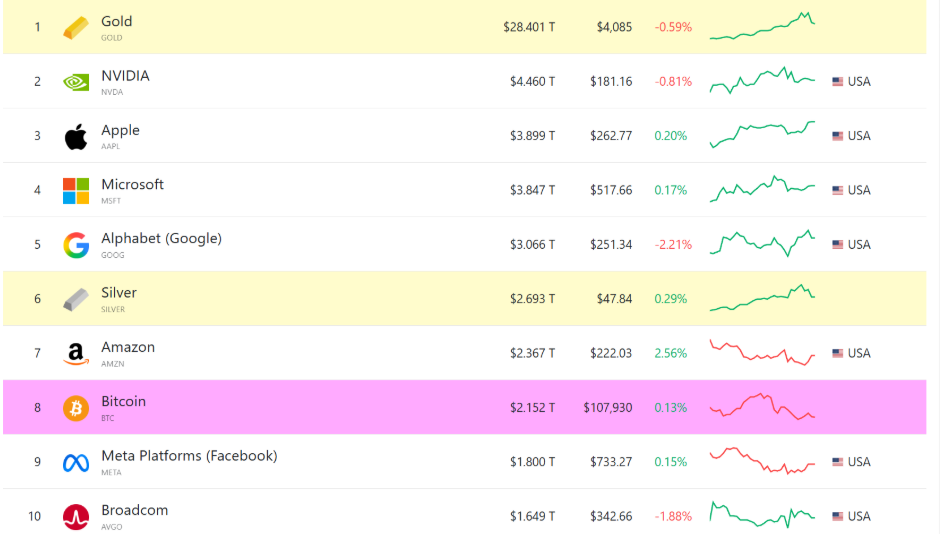The height and width of the screenshot is (534, 940).
Task: Click the Bitcoin logo icon
Action: [x=76, y=408]
